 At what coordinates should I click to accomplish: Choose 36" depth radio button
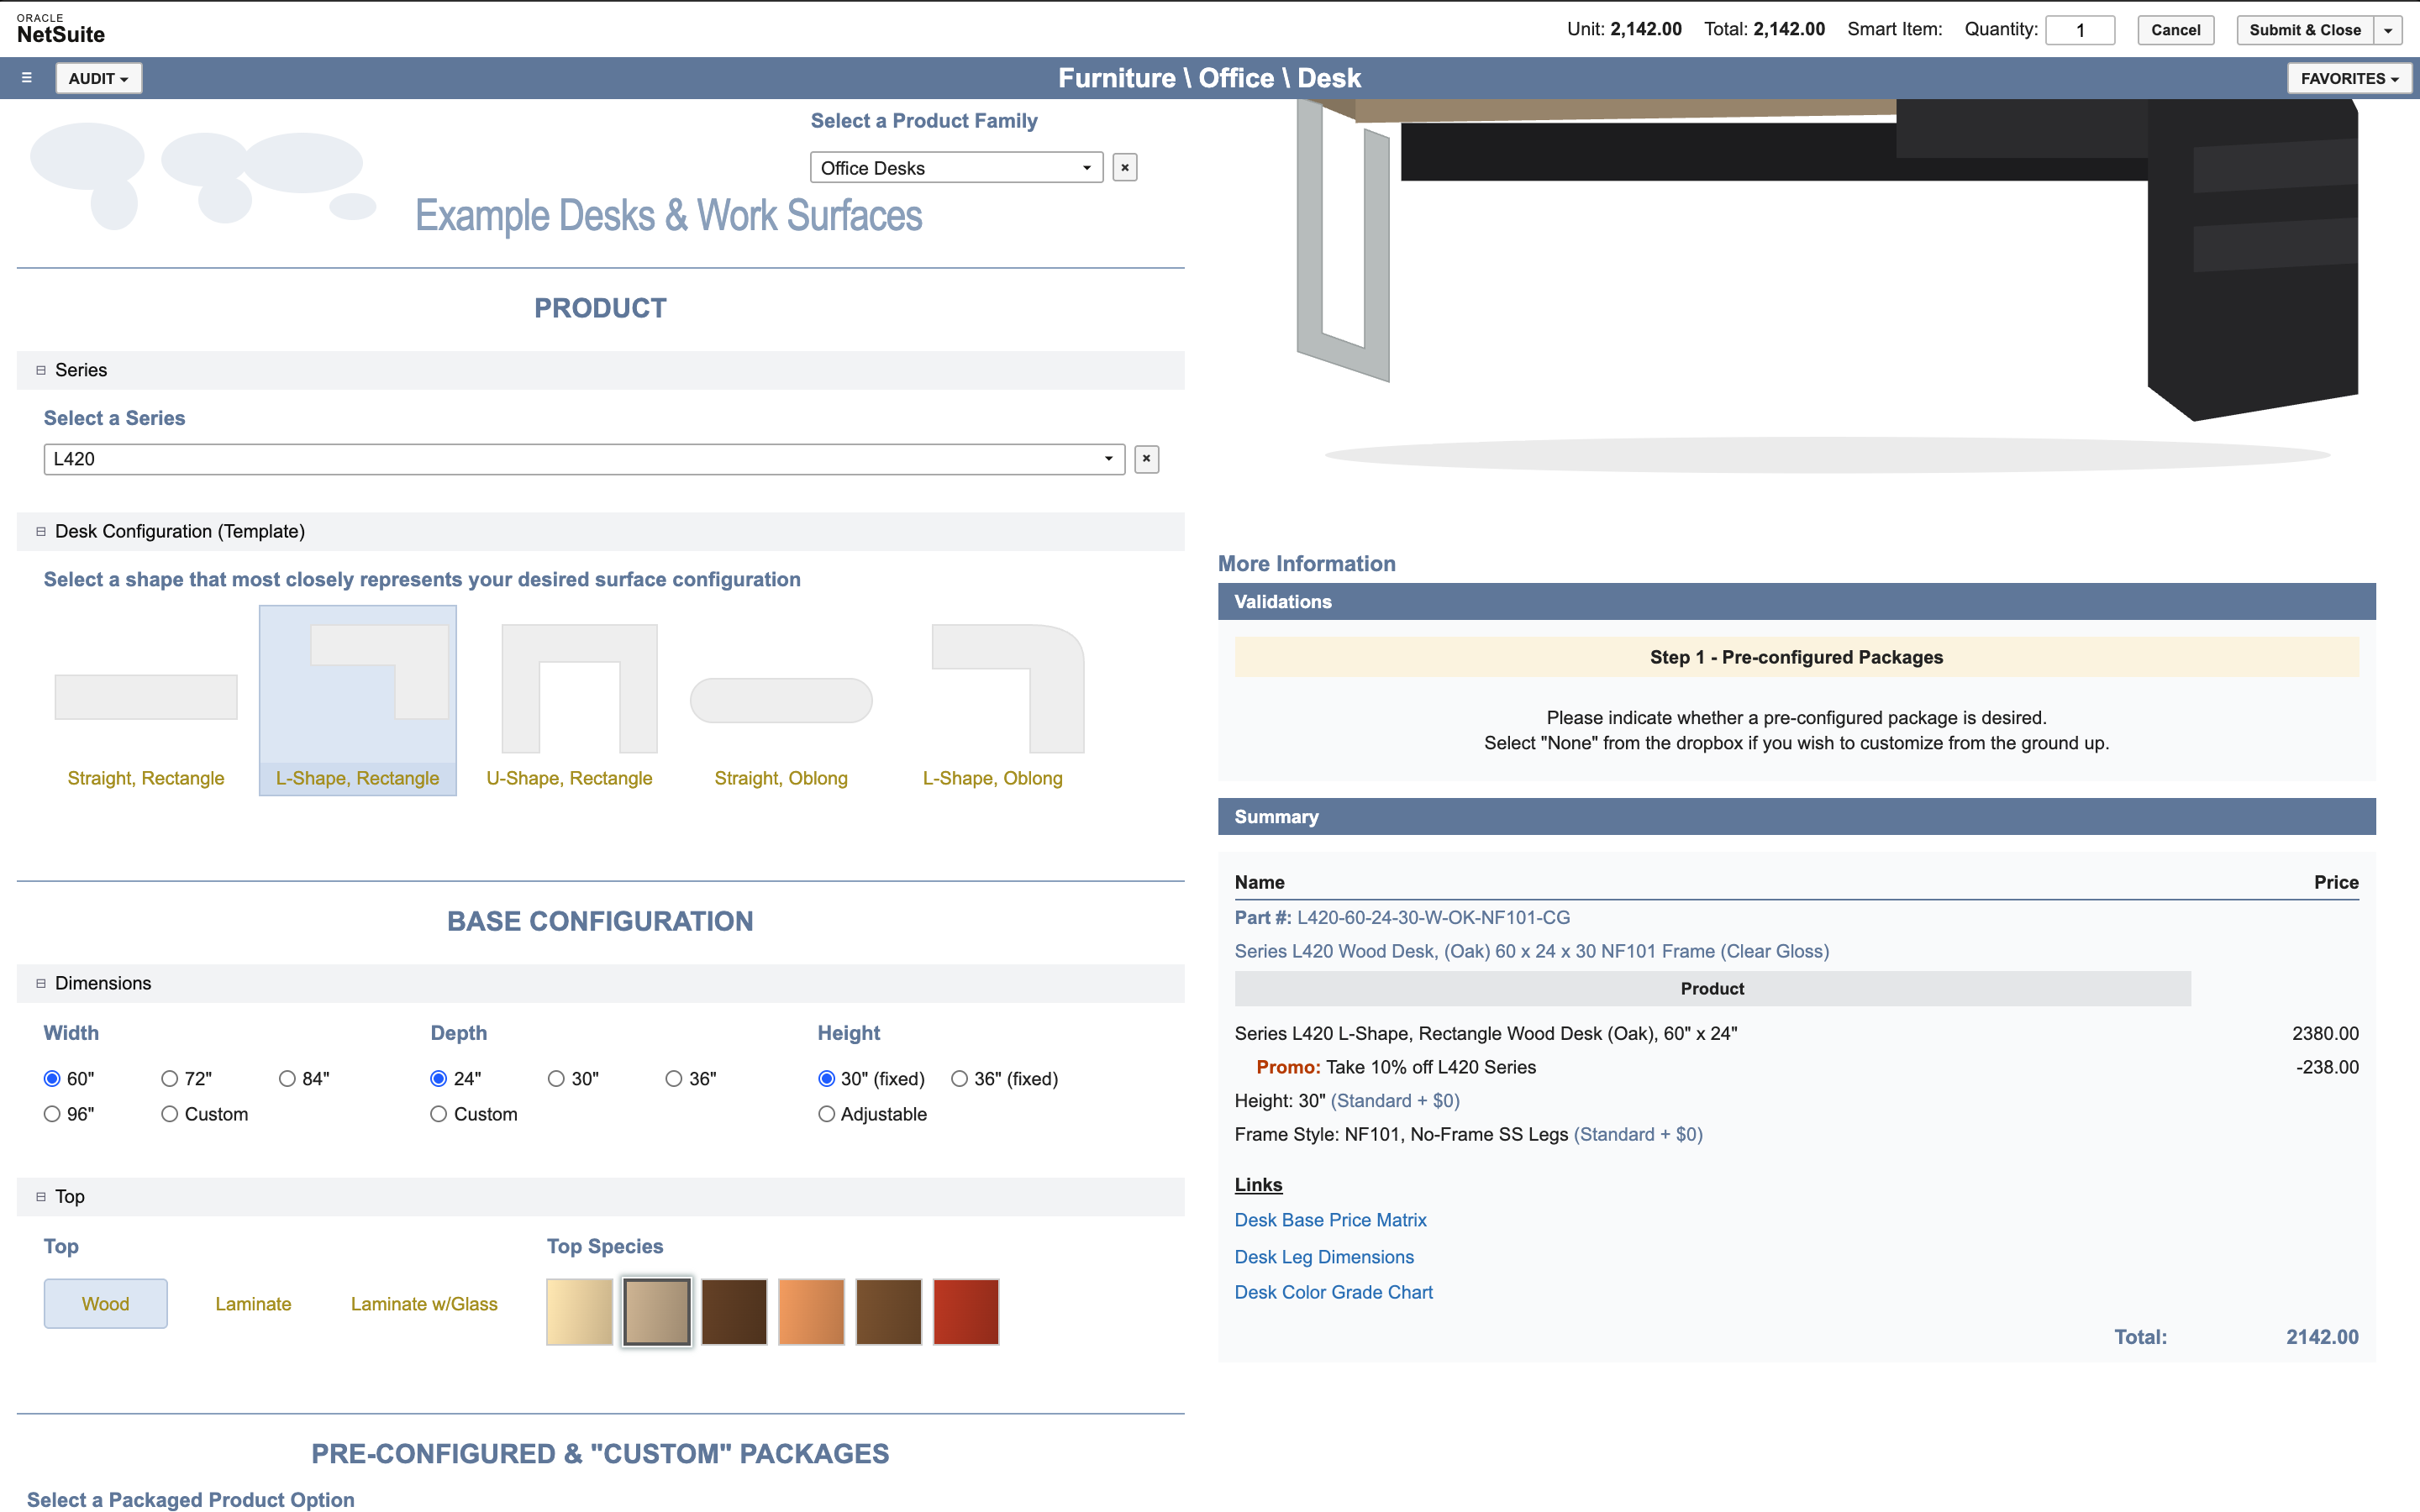[x=674, y=1079]
